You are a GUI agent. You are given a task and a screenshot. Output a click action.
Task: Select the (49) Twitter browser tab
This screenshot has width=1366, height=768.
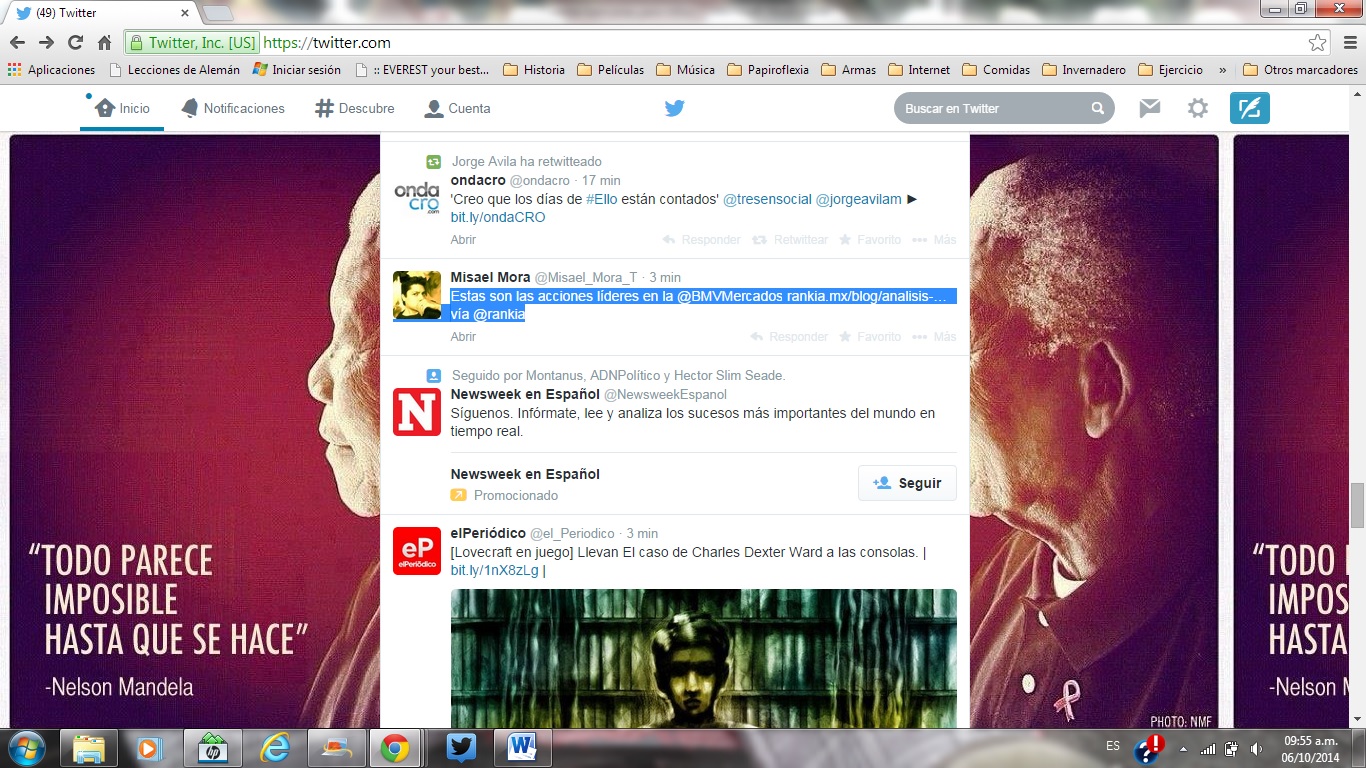(x=101, y=13)
